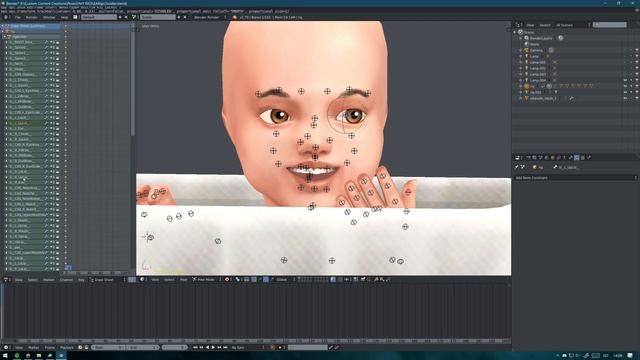Delete the current screen layout
This screenshot has height=360, width=640.
pyautogui.click(x=126, y=17)
